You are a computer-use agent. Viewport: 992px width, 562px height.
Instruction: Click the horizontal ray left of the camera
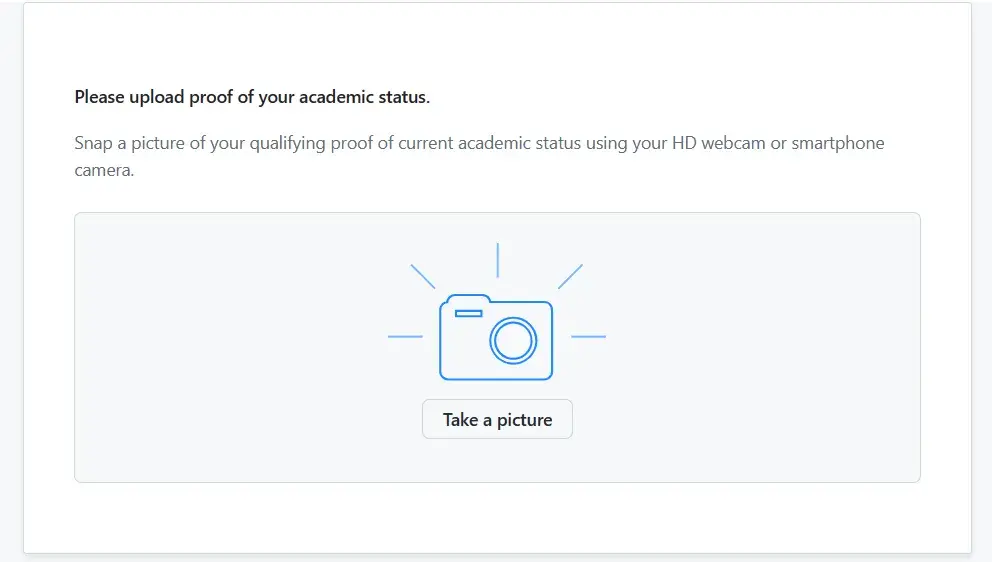click(x=405, y=337)
